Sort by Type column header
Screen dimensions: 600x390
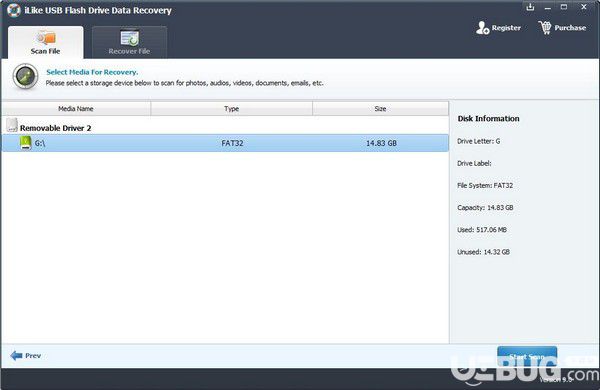click(x=232, y=109)
